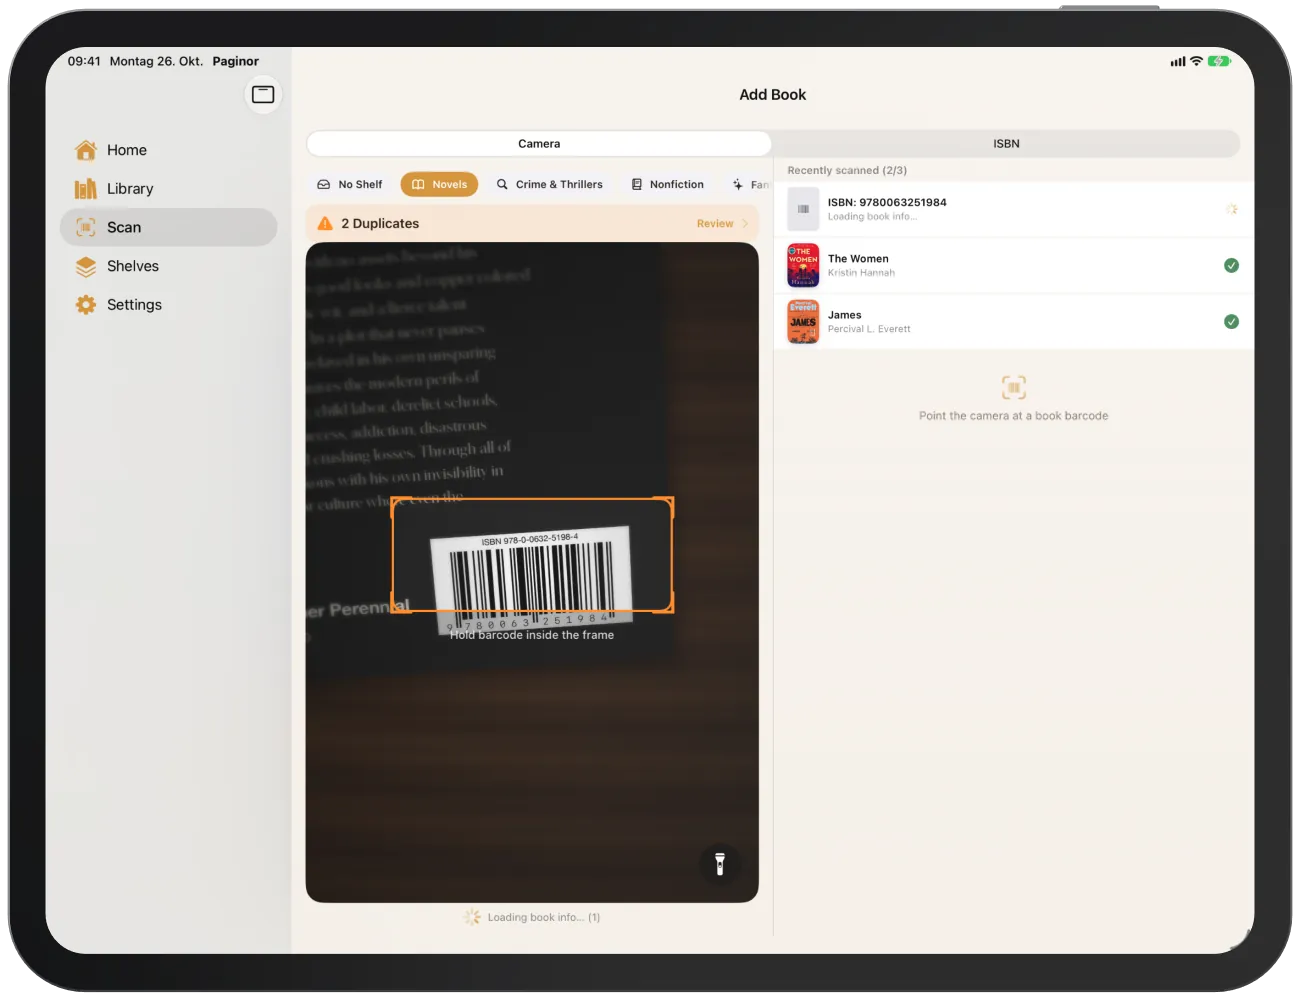The width and height of the screenshot is (1300, 998).
Task: Click the barcode scanner icon above the hint
Action: 1013,387
